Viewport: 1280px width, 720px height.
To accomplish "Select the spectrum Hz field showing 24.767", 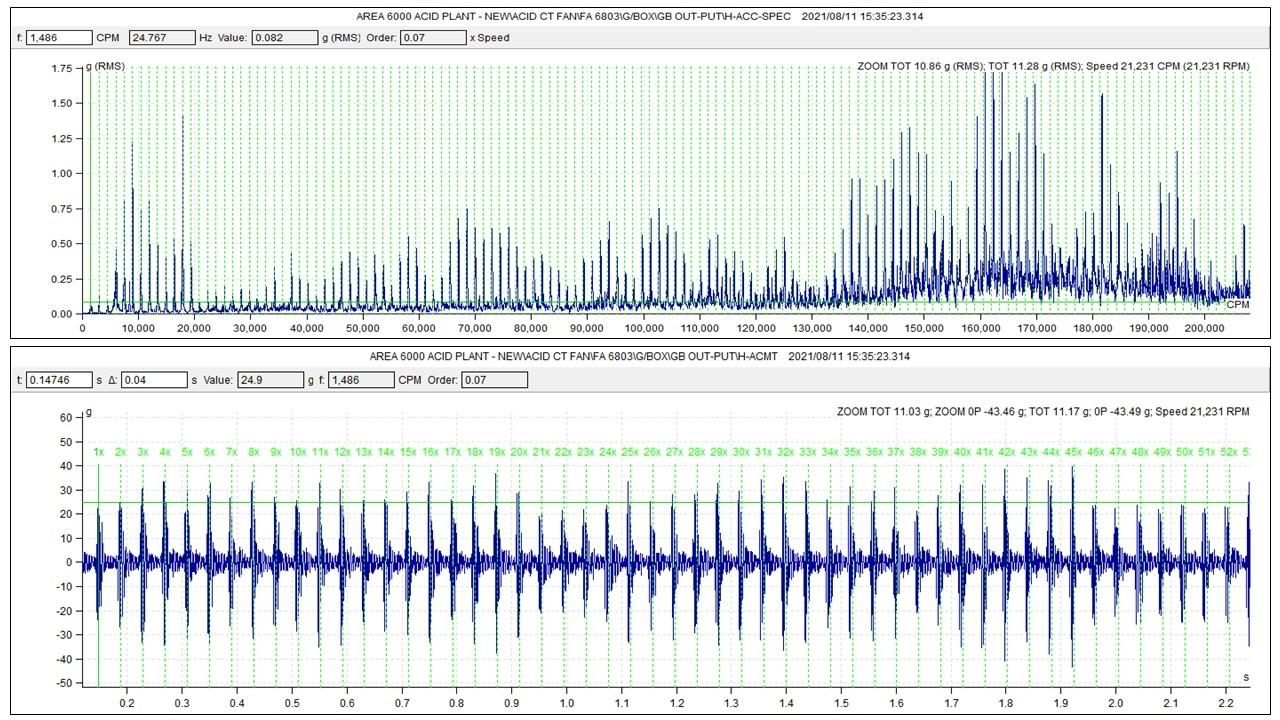I will (x=164, y=38).
